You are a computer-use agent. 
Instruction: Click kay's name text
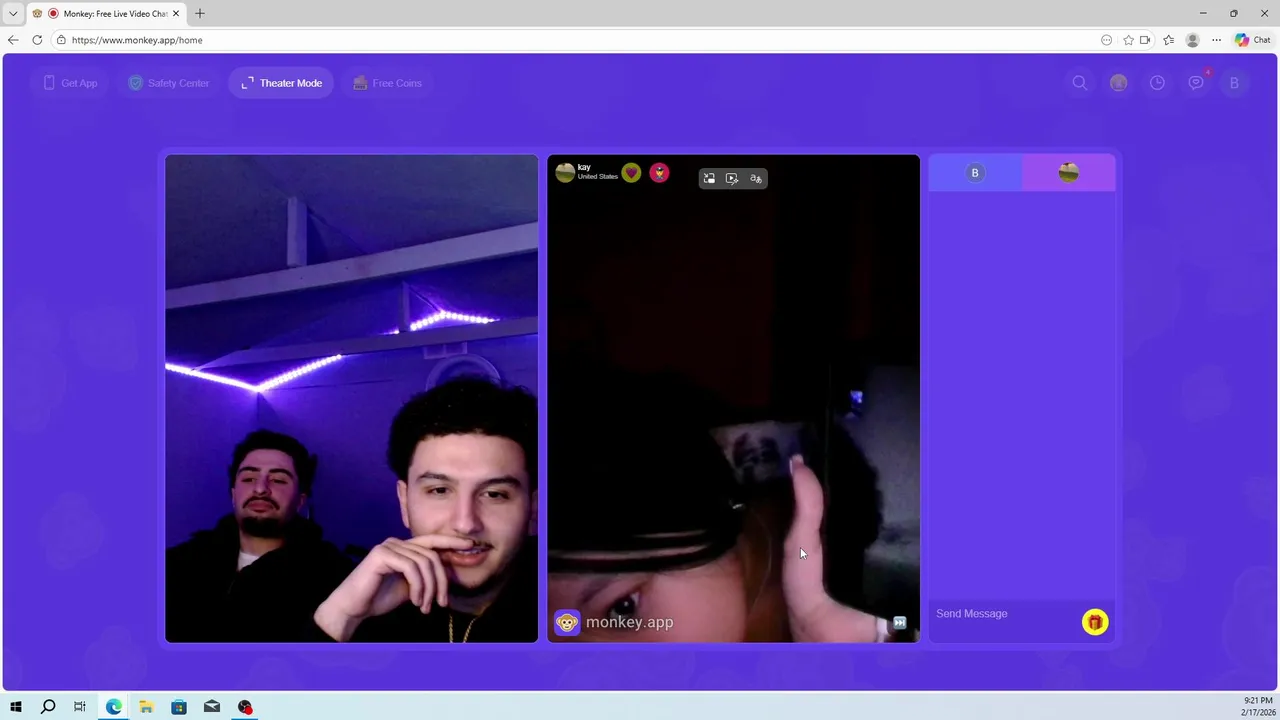[x=584, y=167]
